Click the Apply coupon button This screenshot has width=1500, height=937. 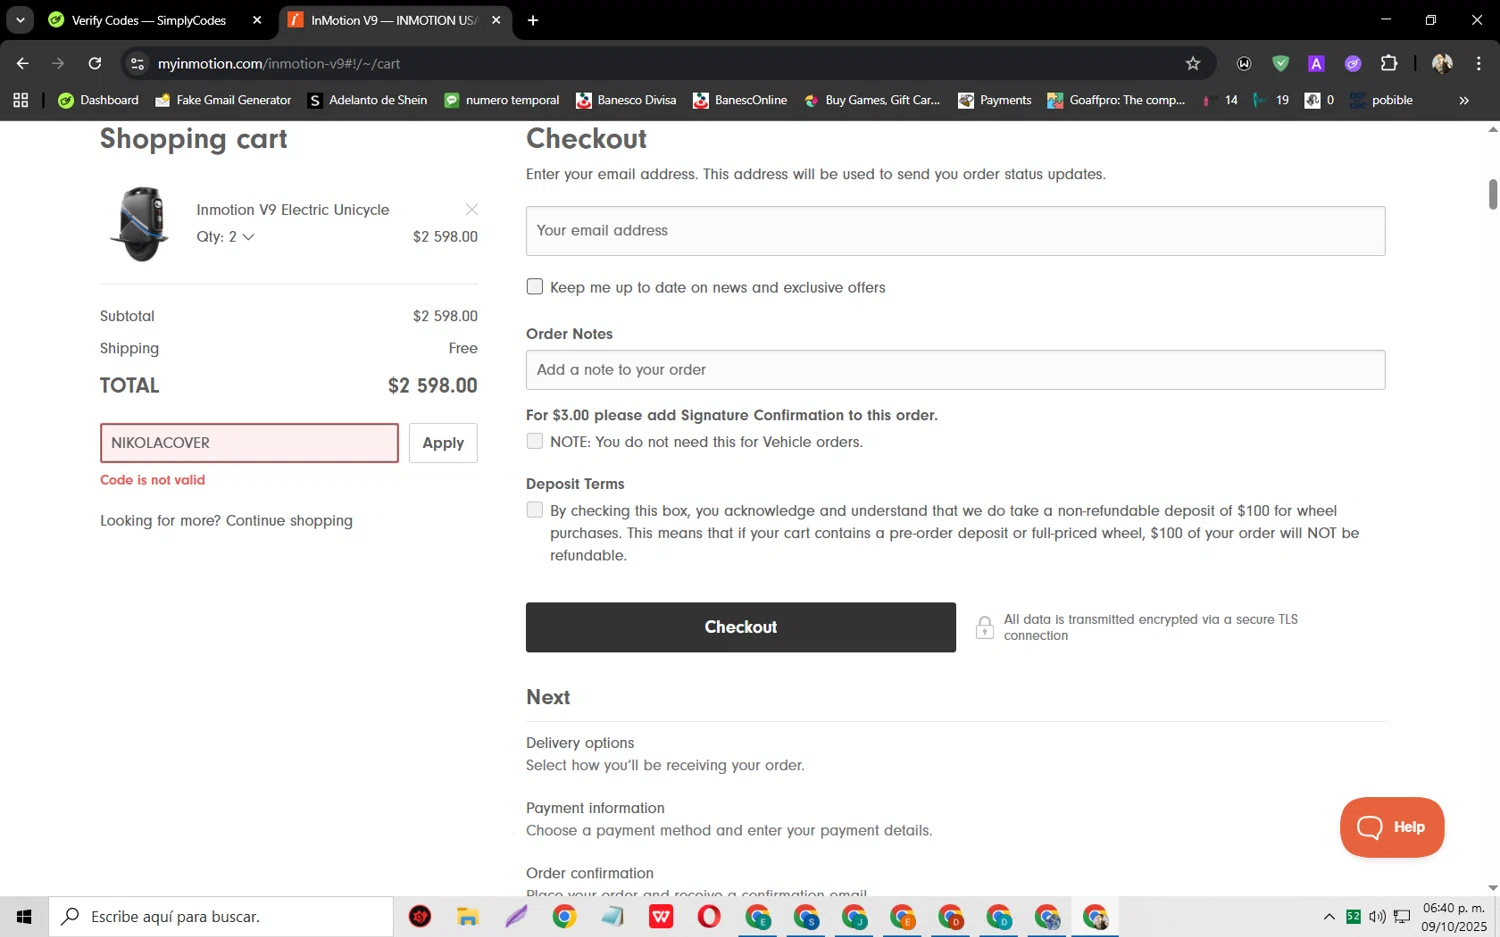pos(443,443)
